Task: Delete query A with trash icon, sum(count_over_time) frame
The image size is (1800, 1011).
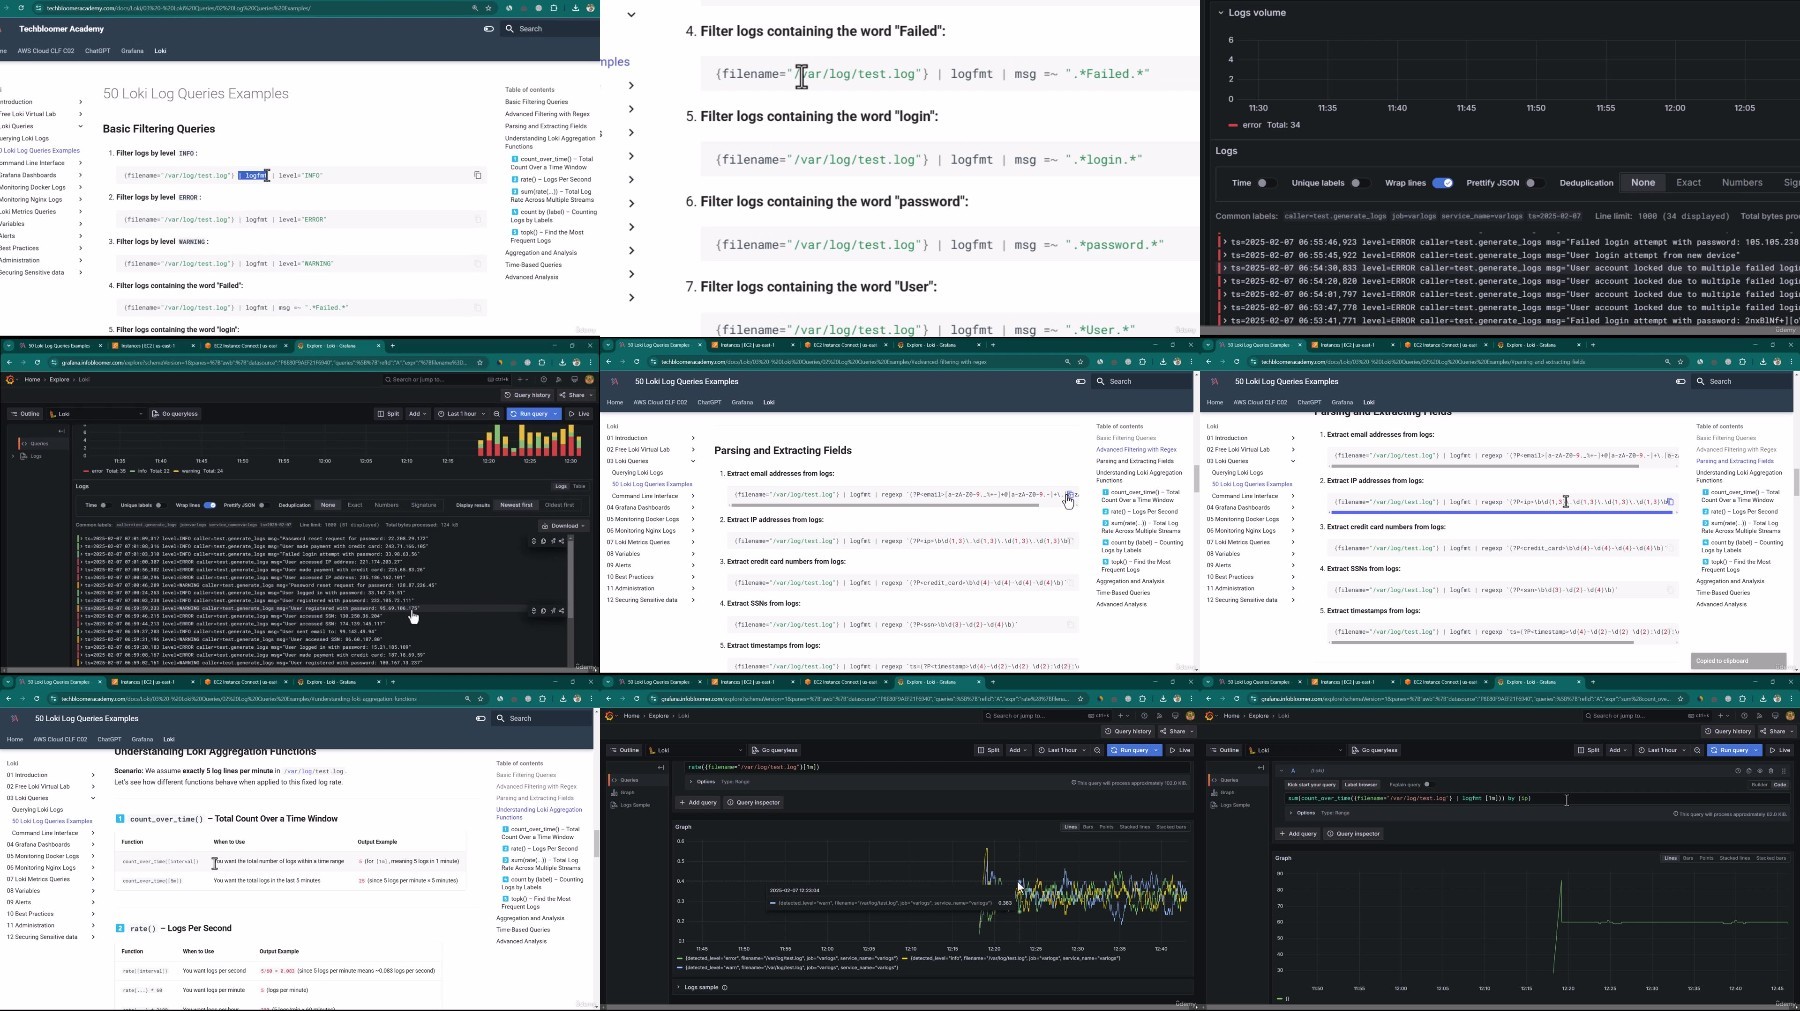Action: point(1771,771)
